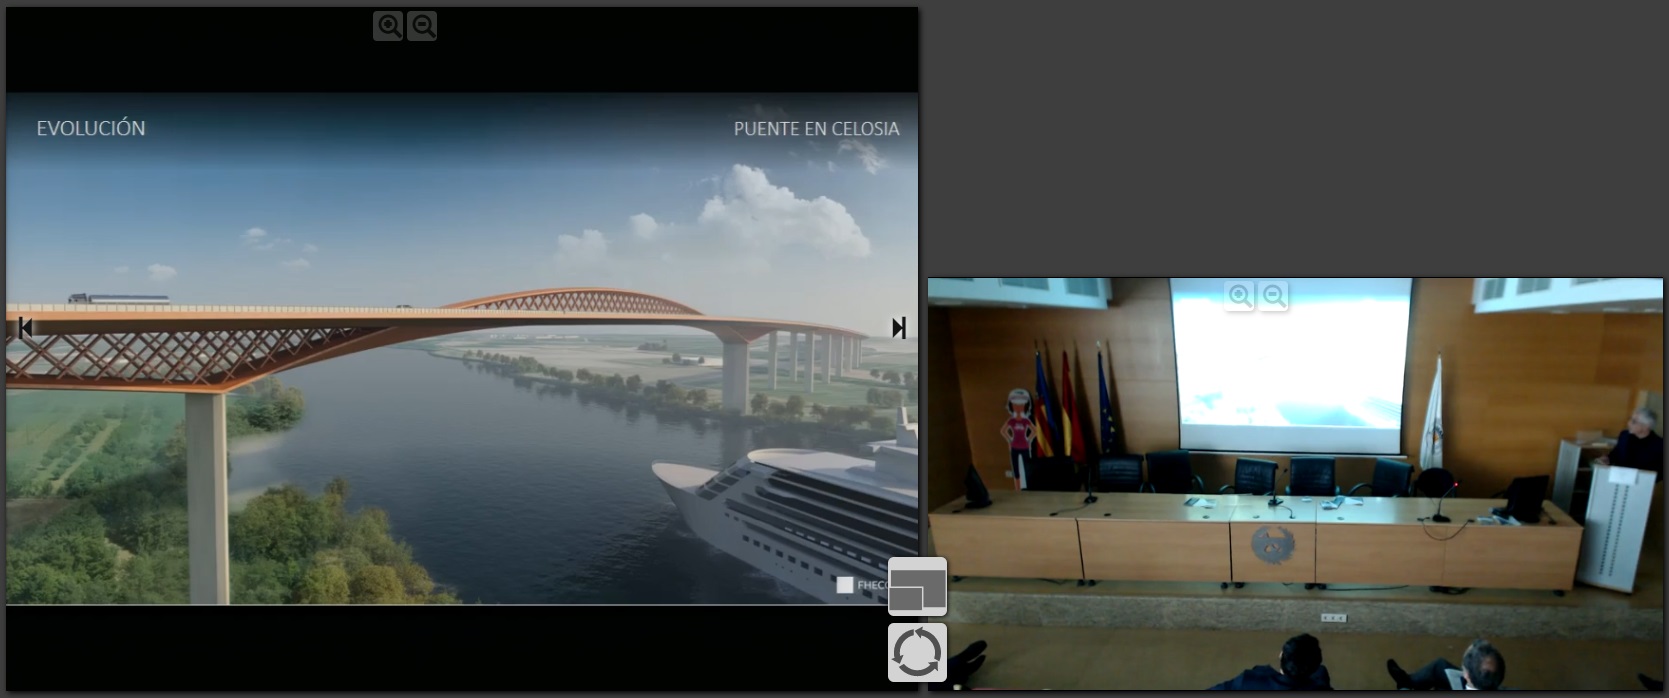Swap slide and video panels with rotate icon
This screenshot has height=698, width=1669.
coord(917,653)
